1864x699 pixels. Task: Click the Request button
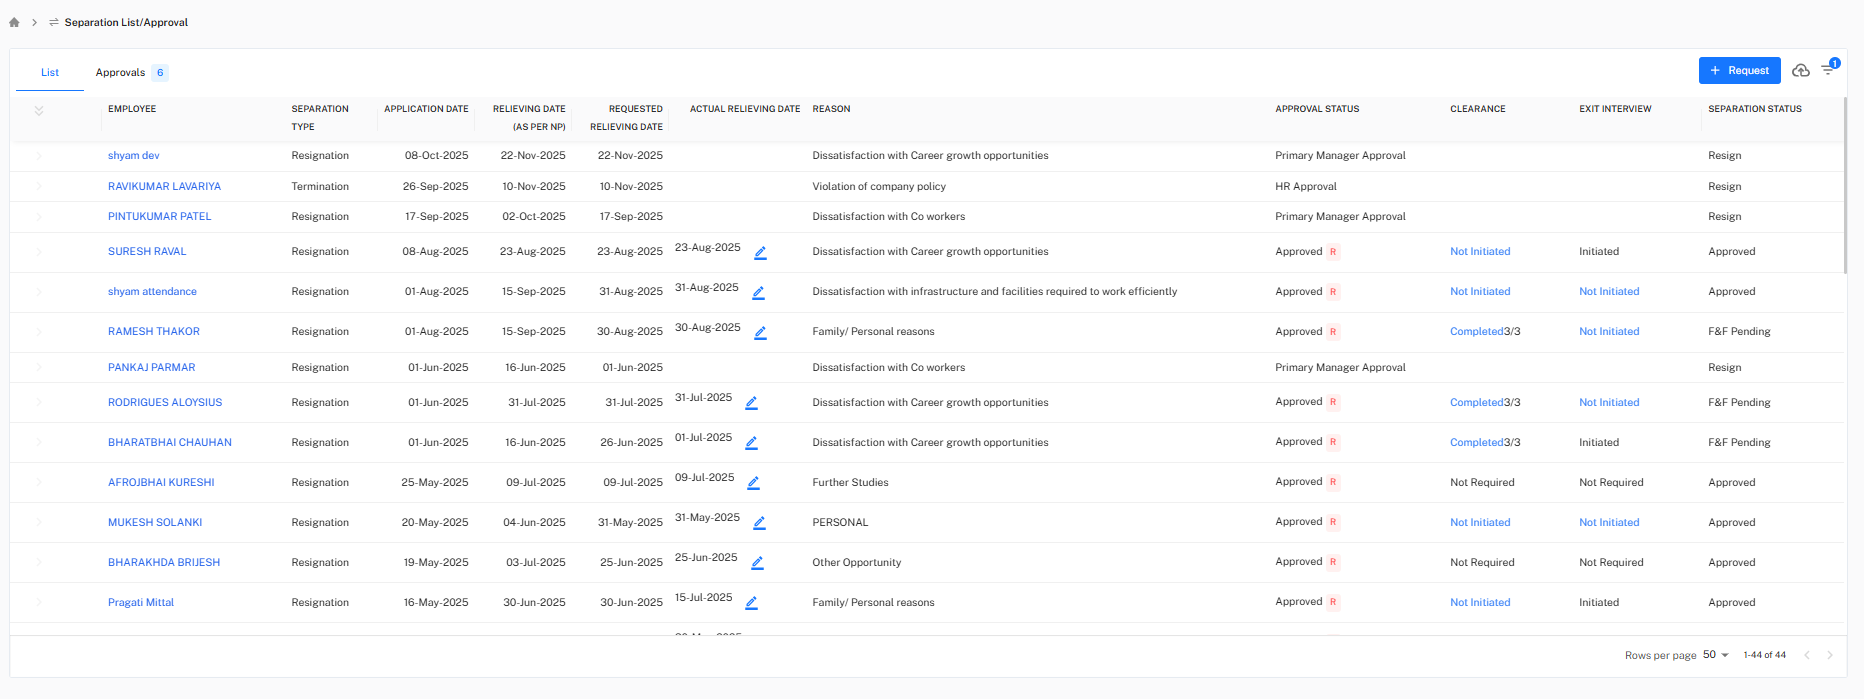tap(1739, 71)
